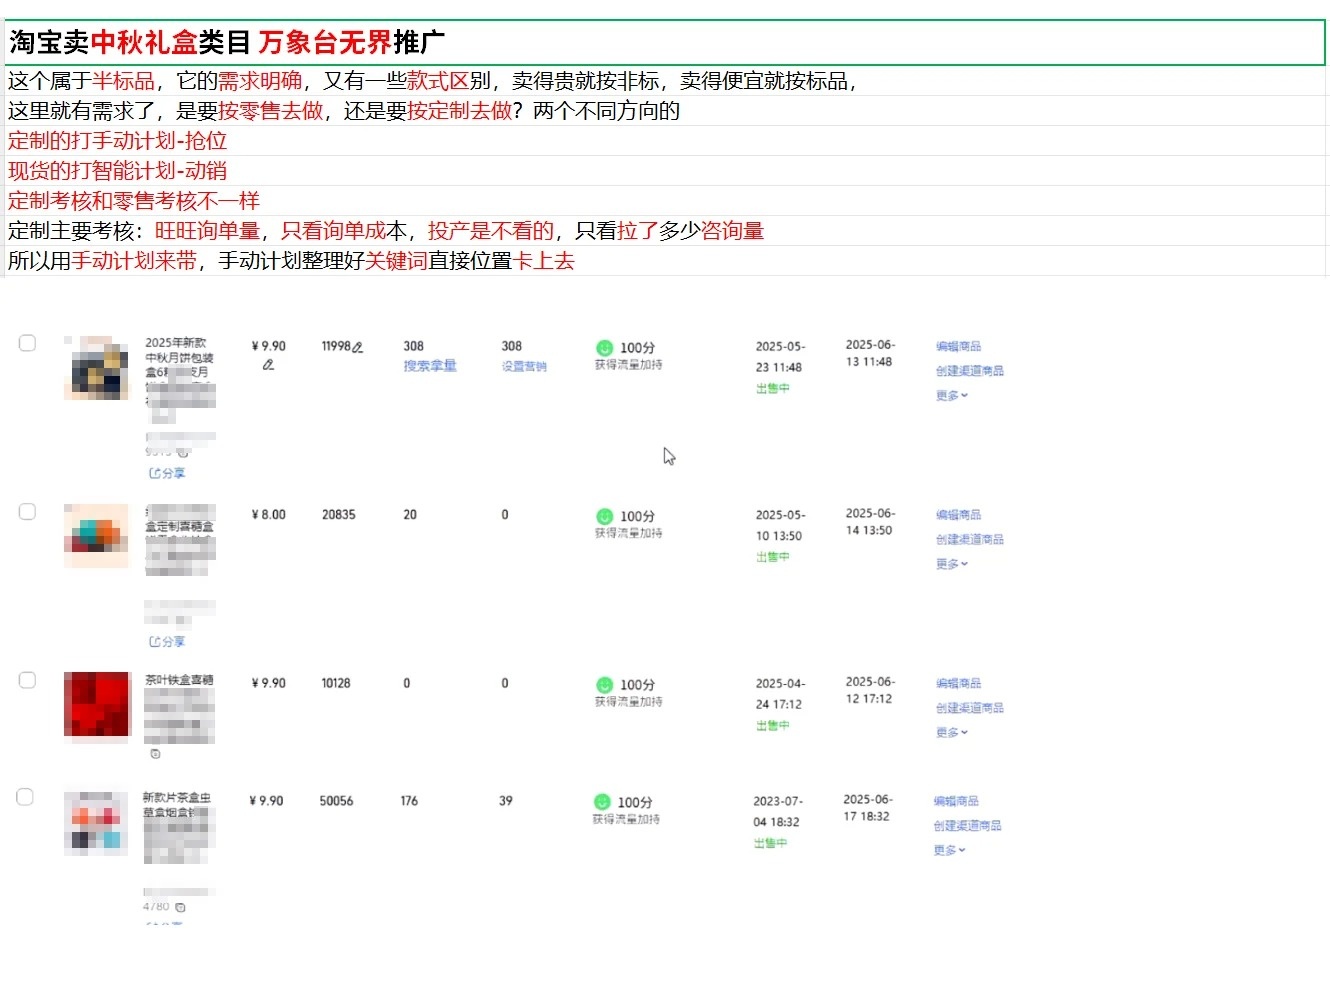
Task: Open 编辑商品 for the 50056 stock product
Action: coord(956,801)
